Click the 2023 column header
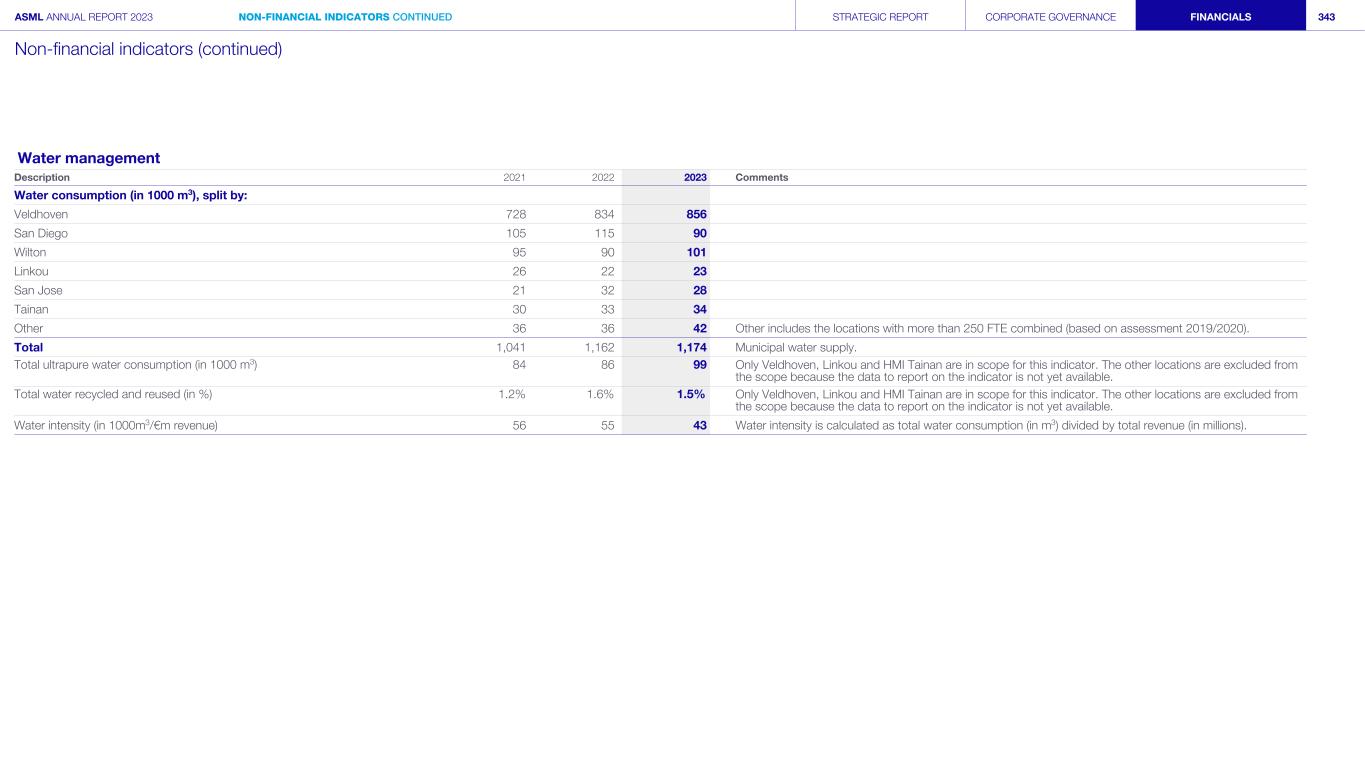This screenshot has width=1365, height=769. coord(695,177)
